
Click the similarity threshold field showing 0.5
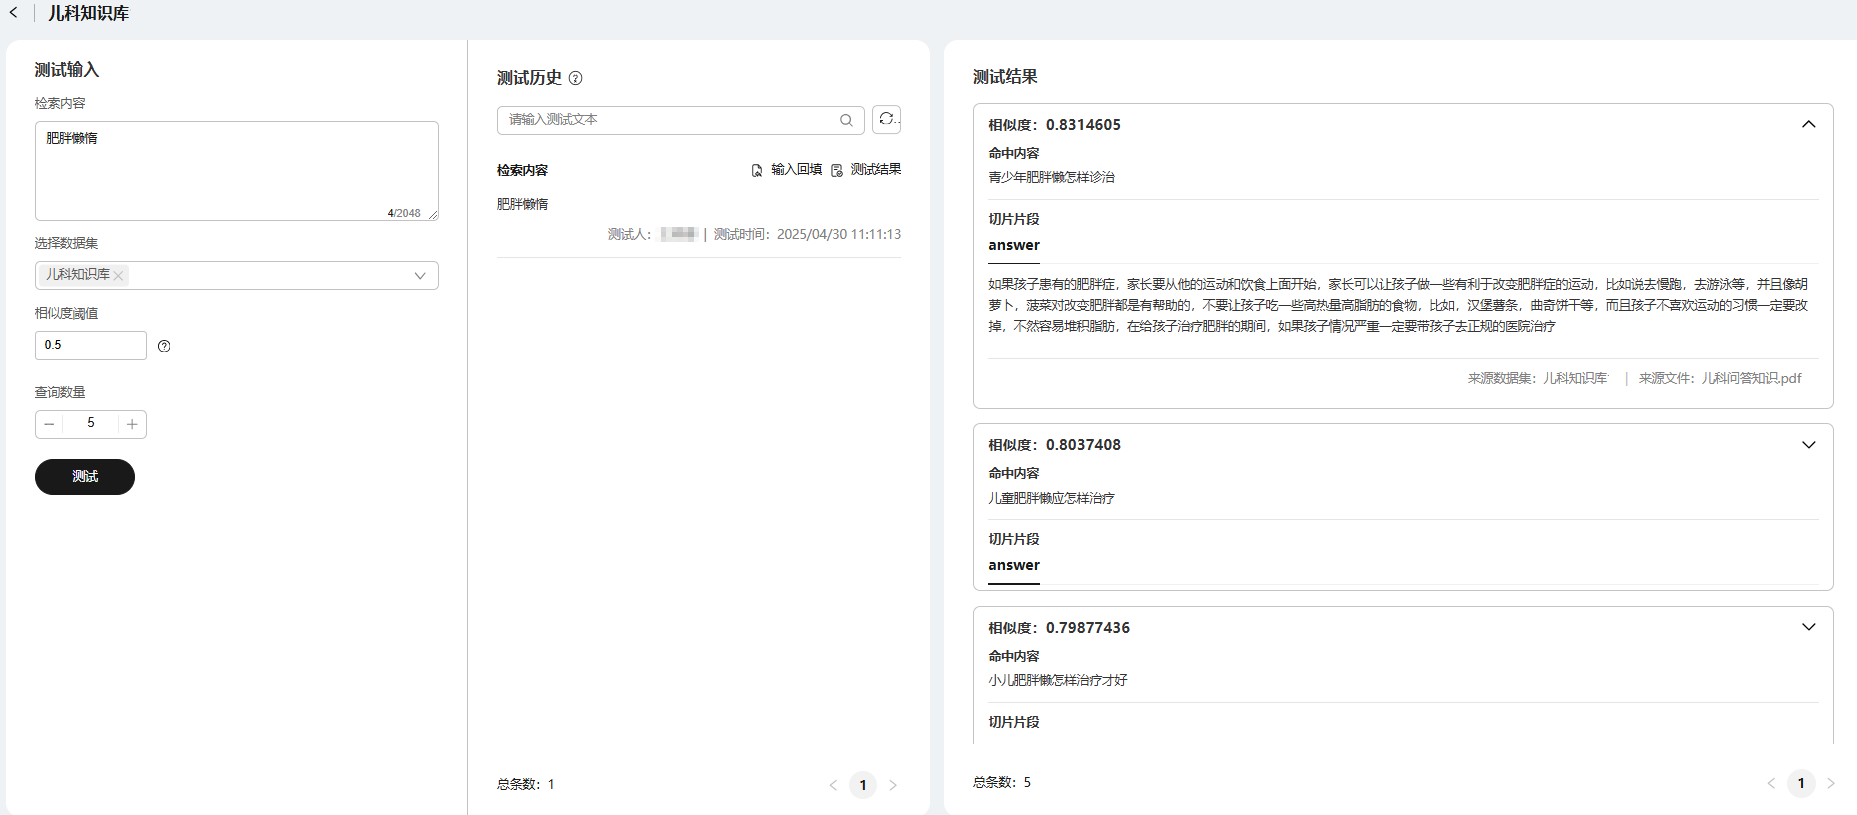(x=90, y=345)
